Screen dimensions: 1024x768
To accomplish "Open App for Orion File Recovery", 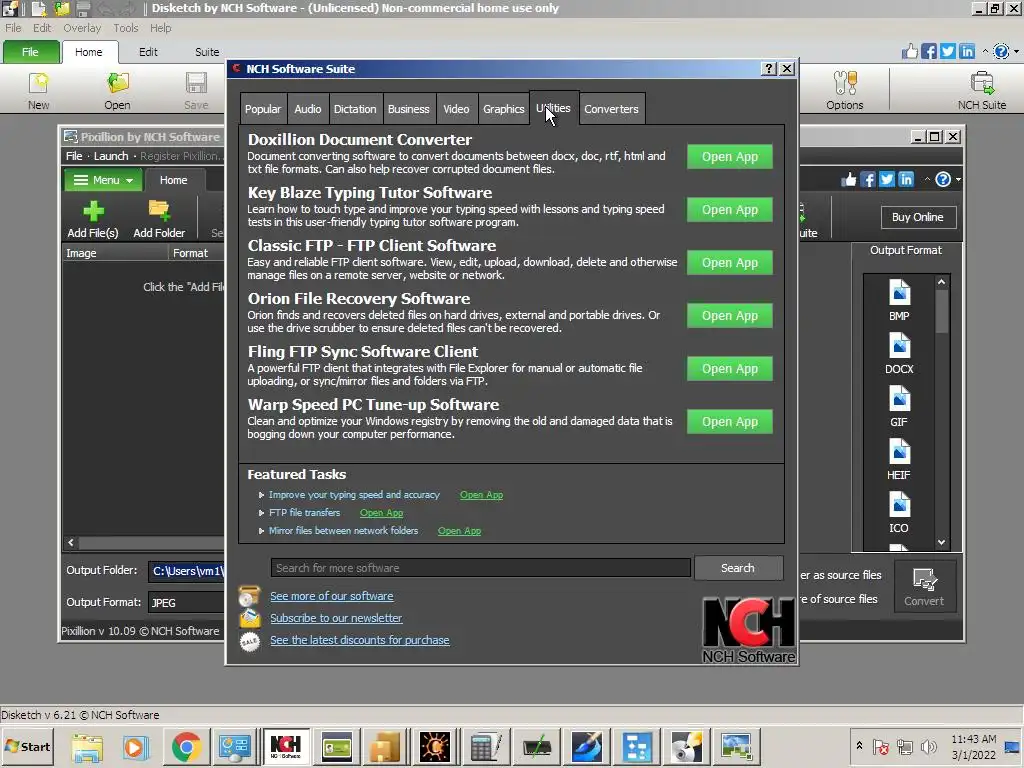I will click(x=729, y=315).
